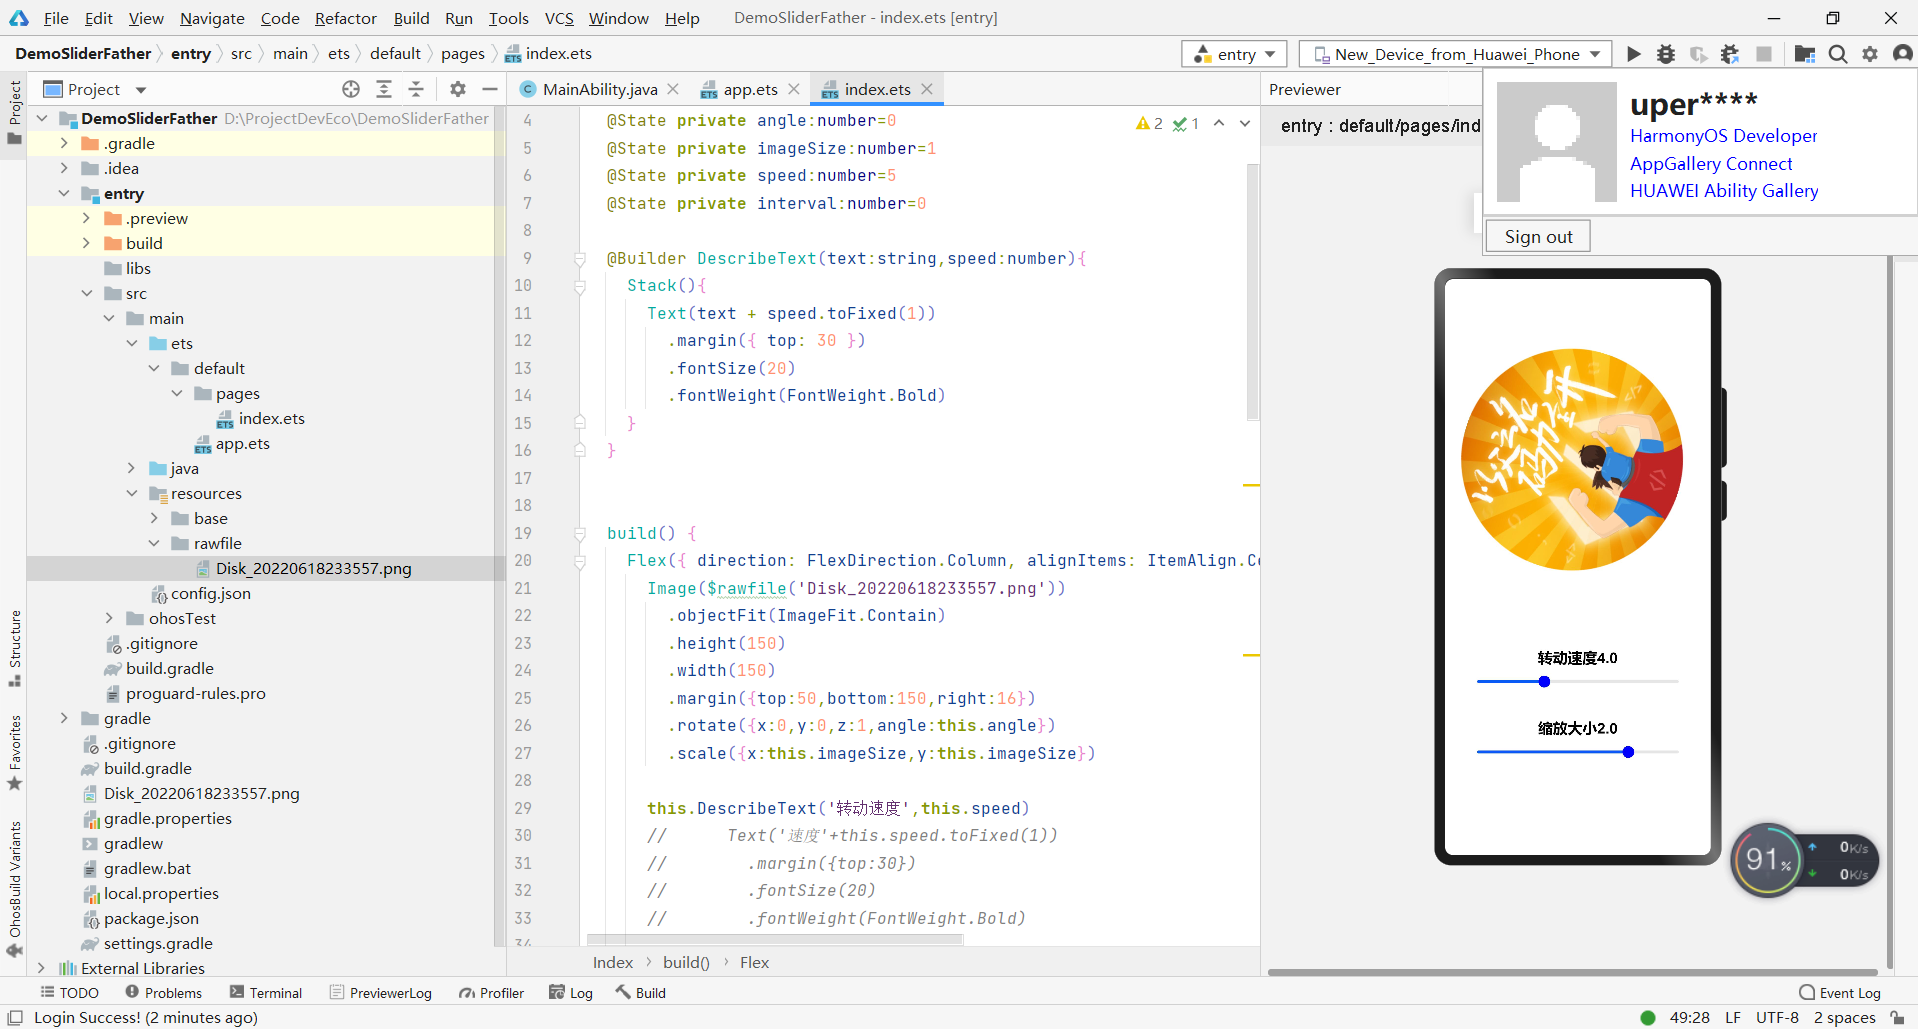Click the green status indicator in status bar
1918x1029 pixels.
point(1648,1018)
